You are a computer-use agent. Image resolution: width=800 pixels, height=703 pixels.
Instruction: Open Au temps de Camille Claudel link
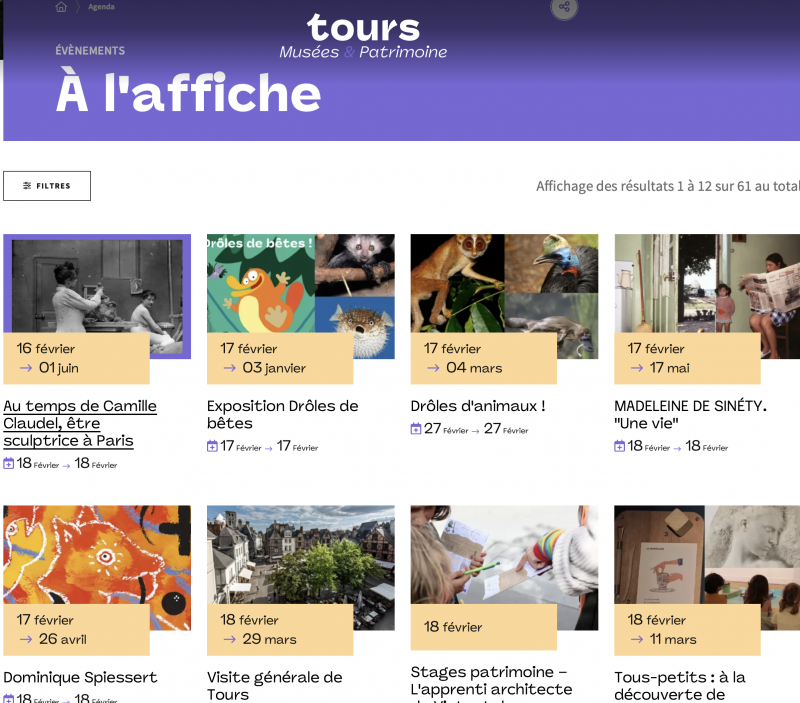[x=80, y=423]
